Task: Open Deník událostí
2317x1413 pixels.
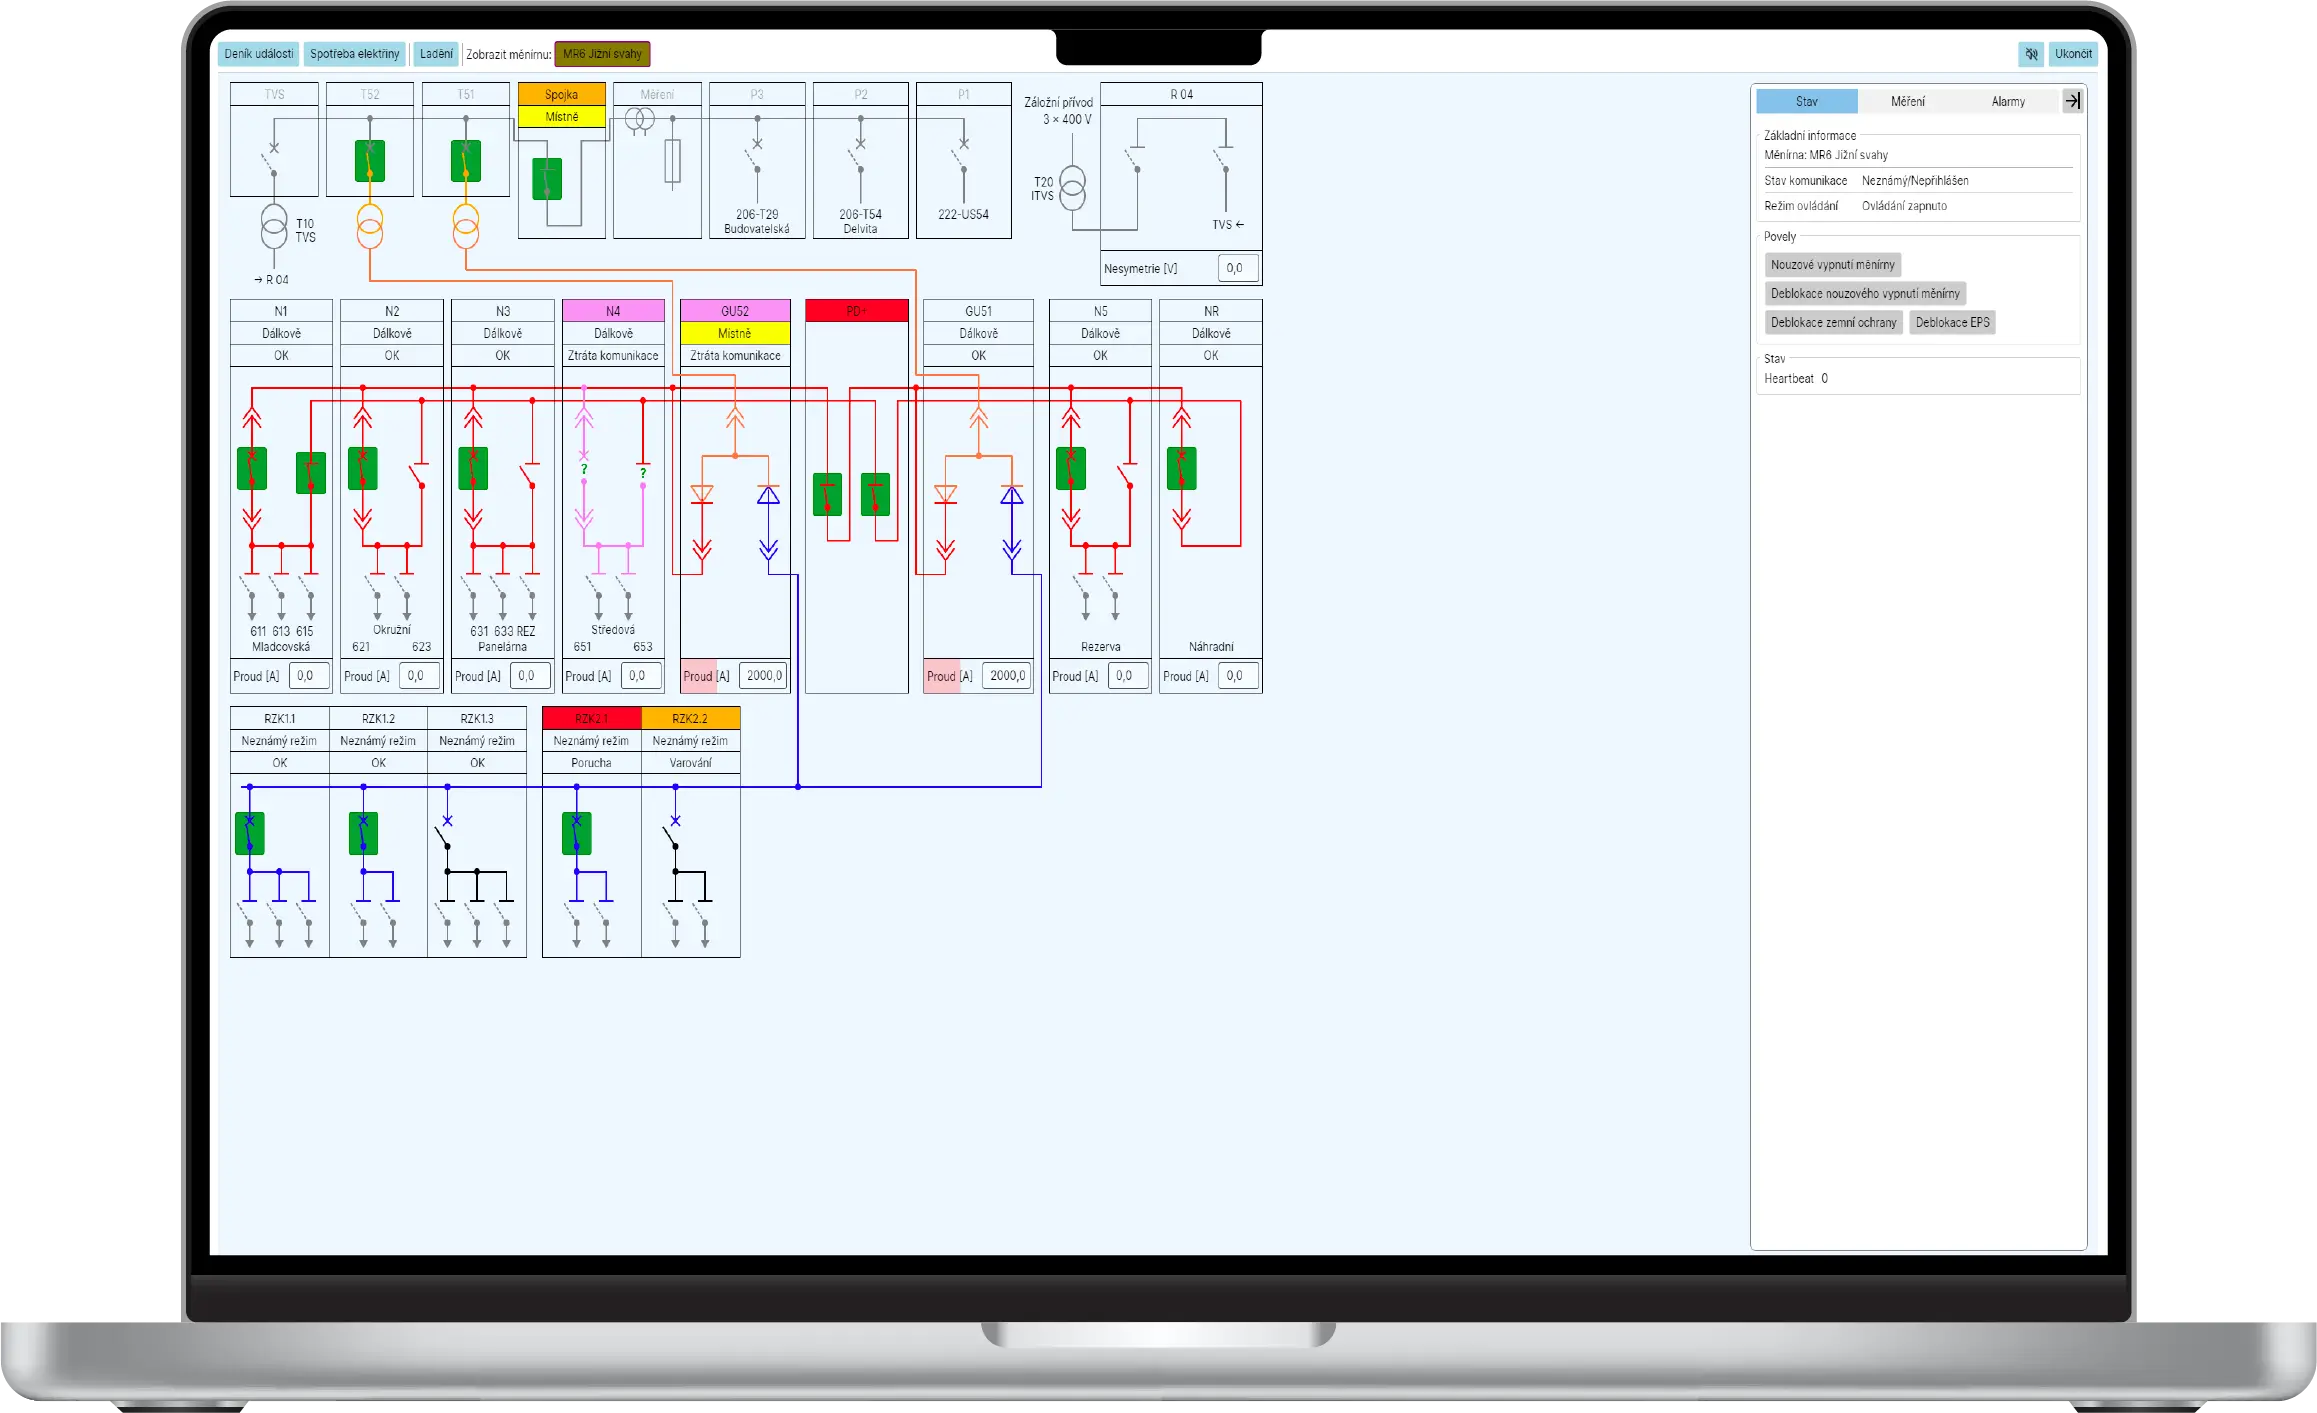Action: (x=259, y=54)
